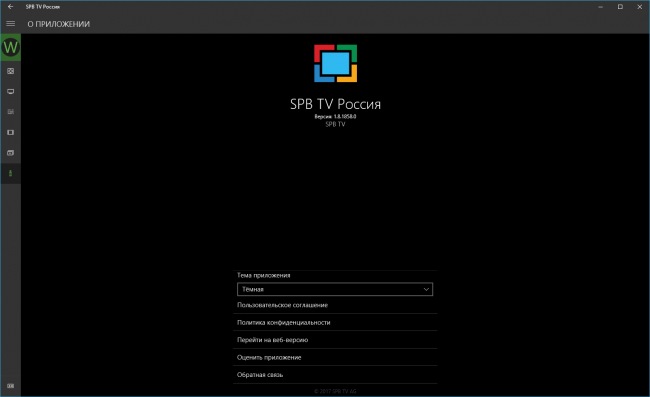650x397 pixels.
Task: Select the highlighted green sidebar icon
Action: (x=10, y=173)
